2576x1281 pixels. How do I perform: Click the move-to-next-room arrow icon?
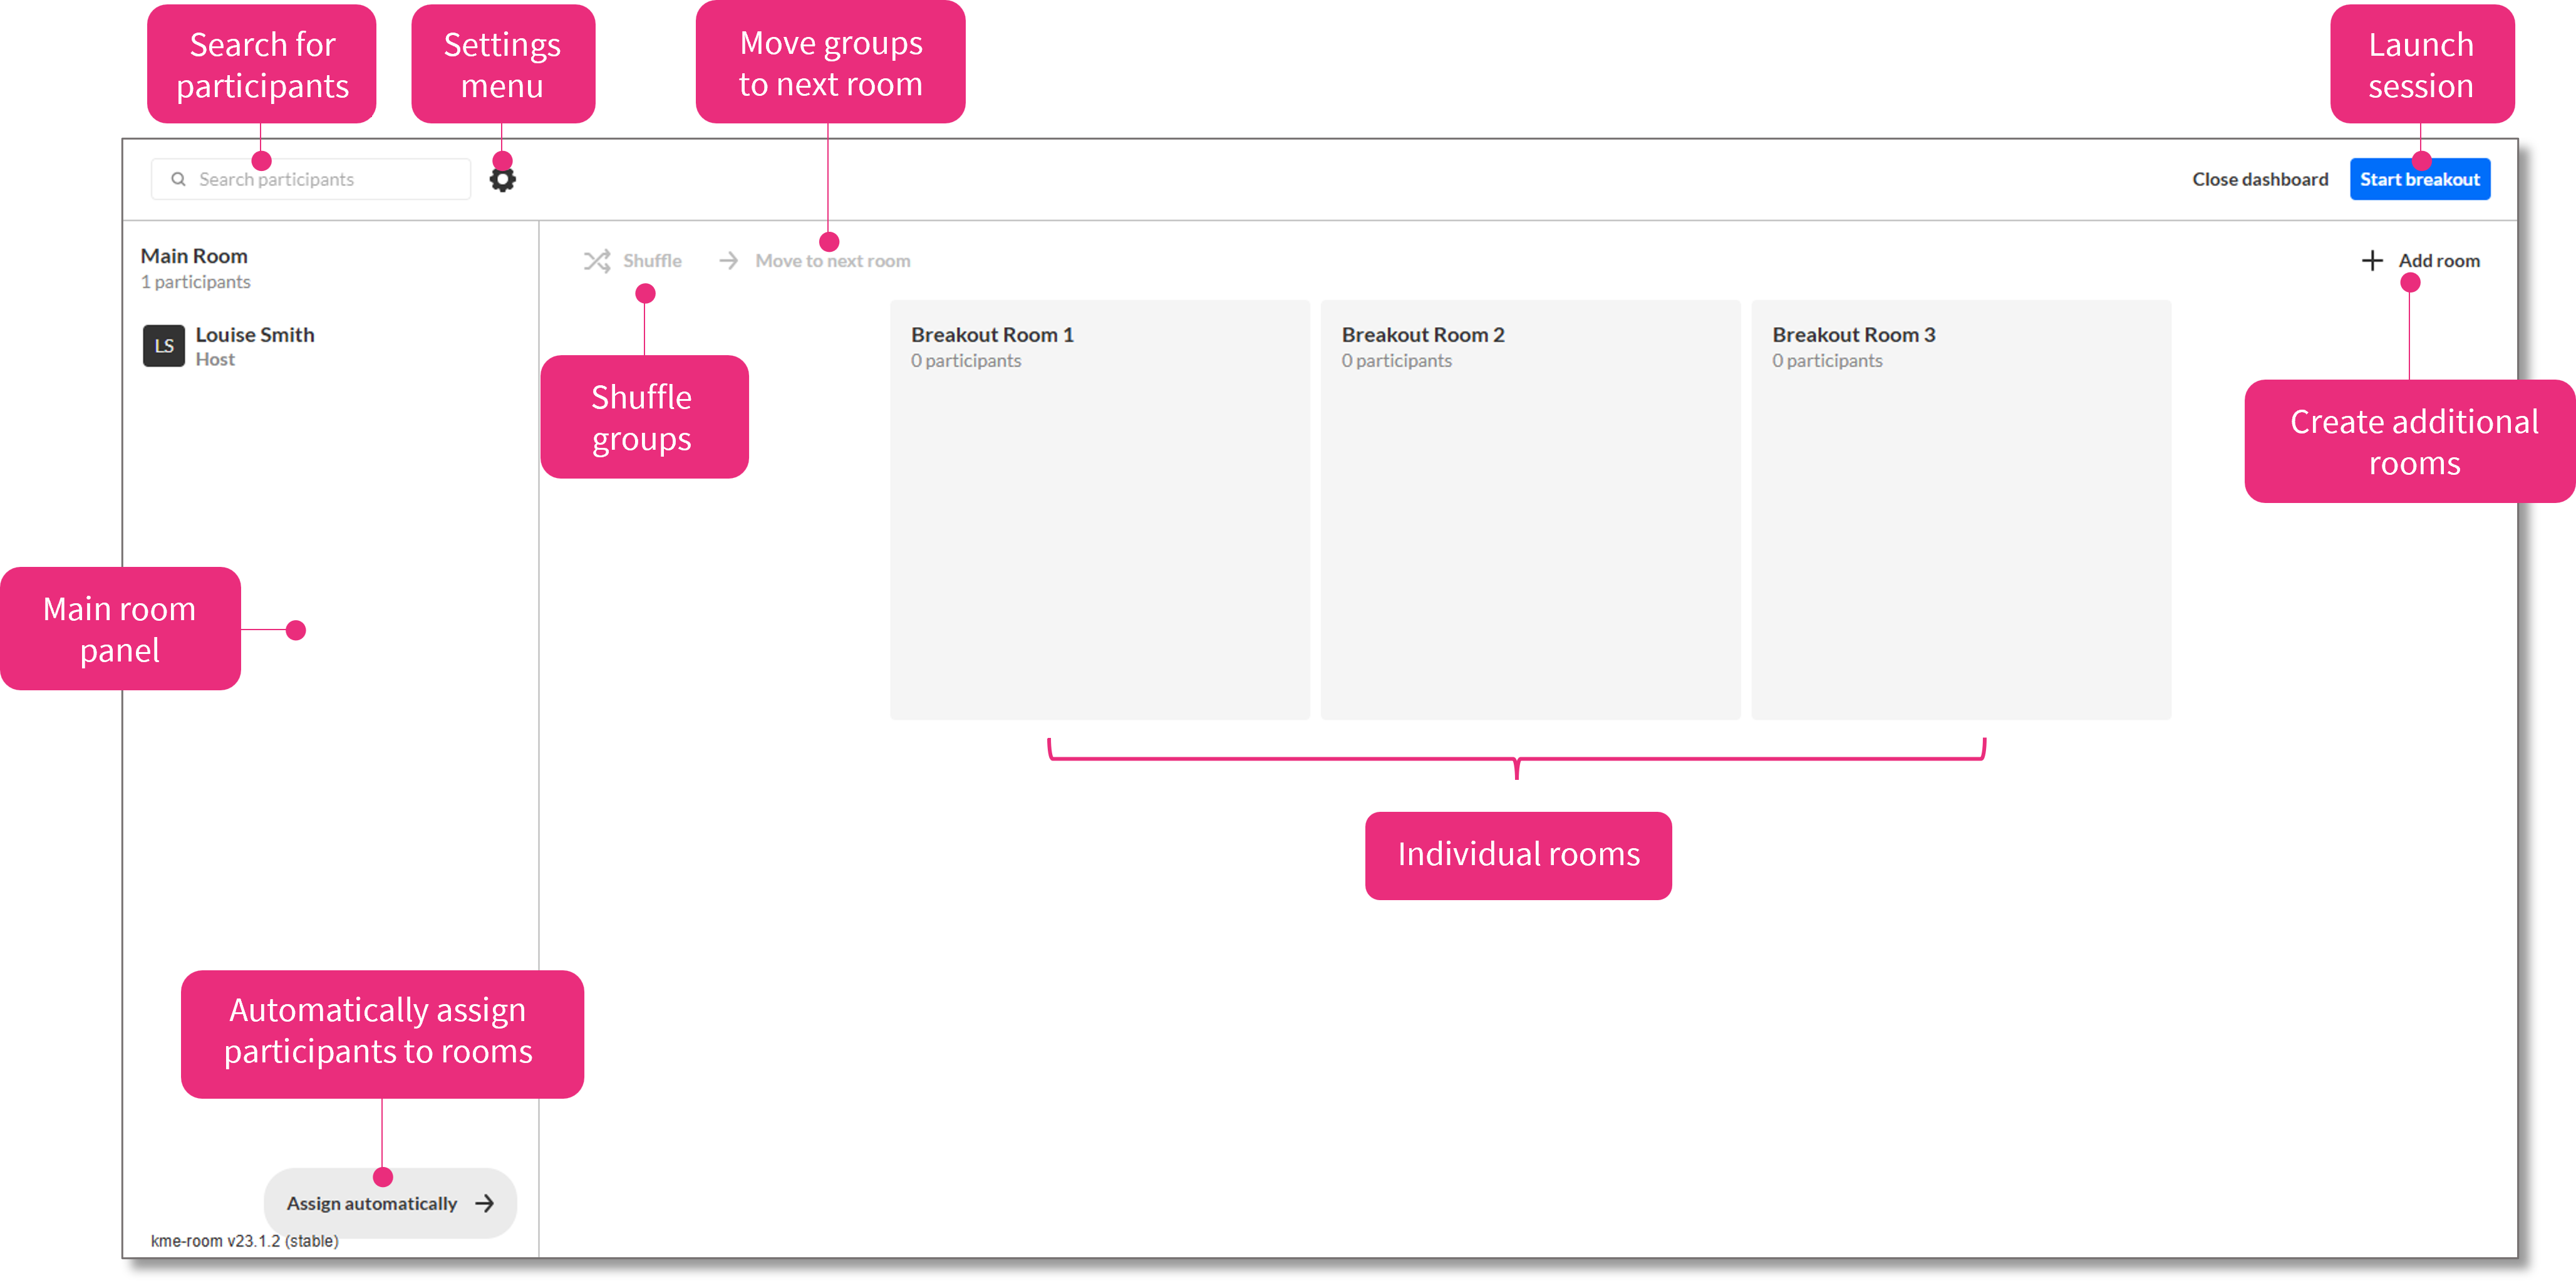coord(729,261)
